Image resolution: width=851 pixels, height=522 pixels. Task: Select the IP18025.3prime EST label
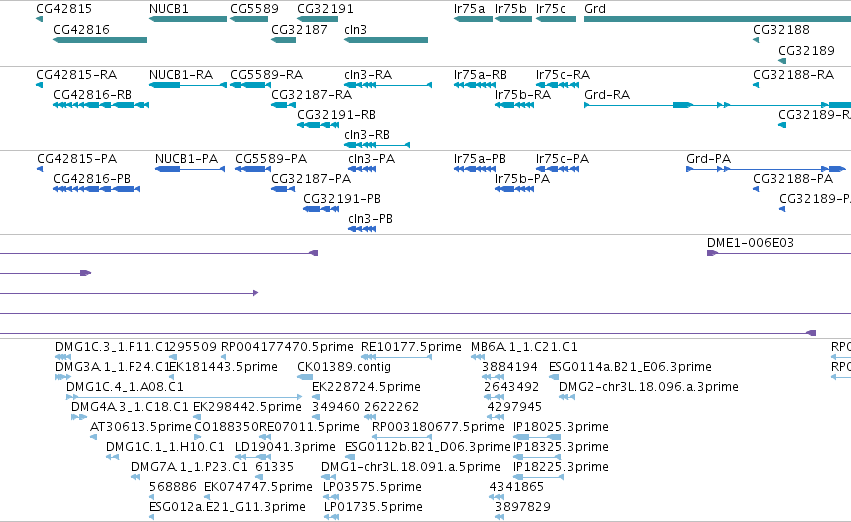point(561,426)
